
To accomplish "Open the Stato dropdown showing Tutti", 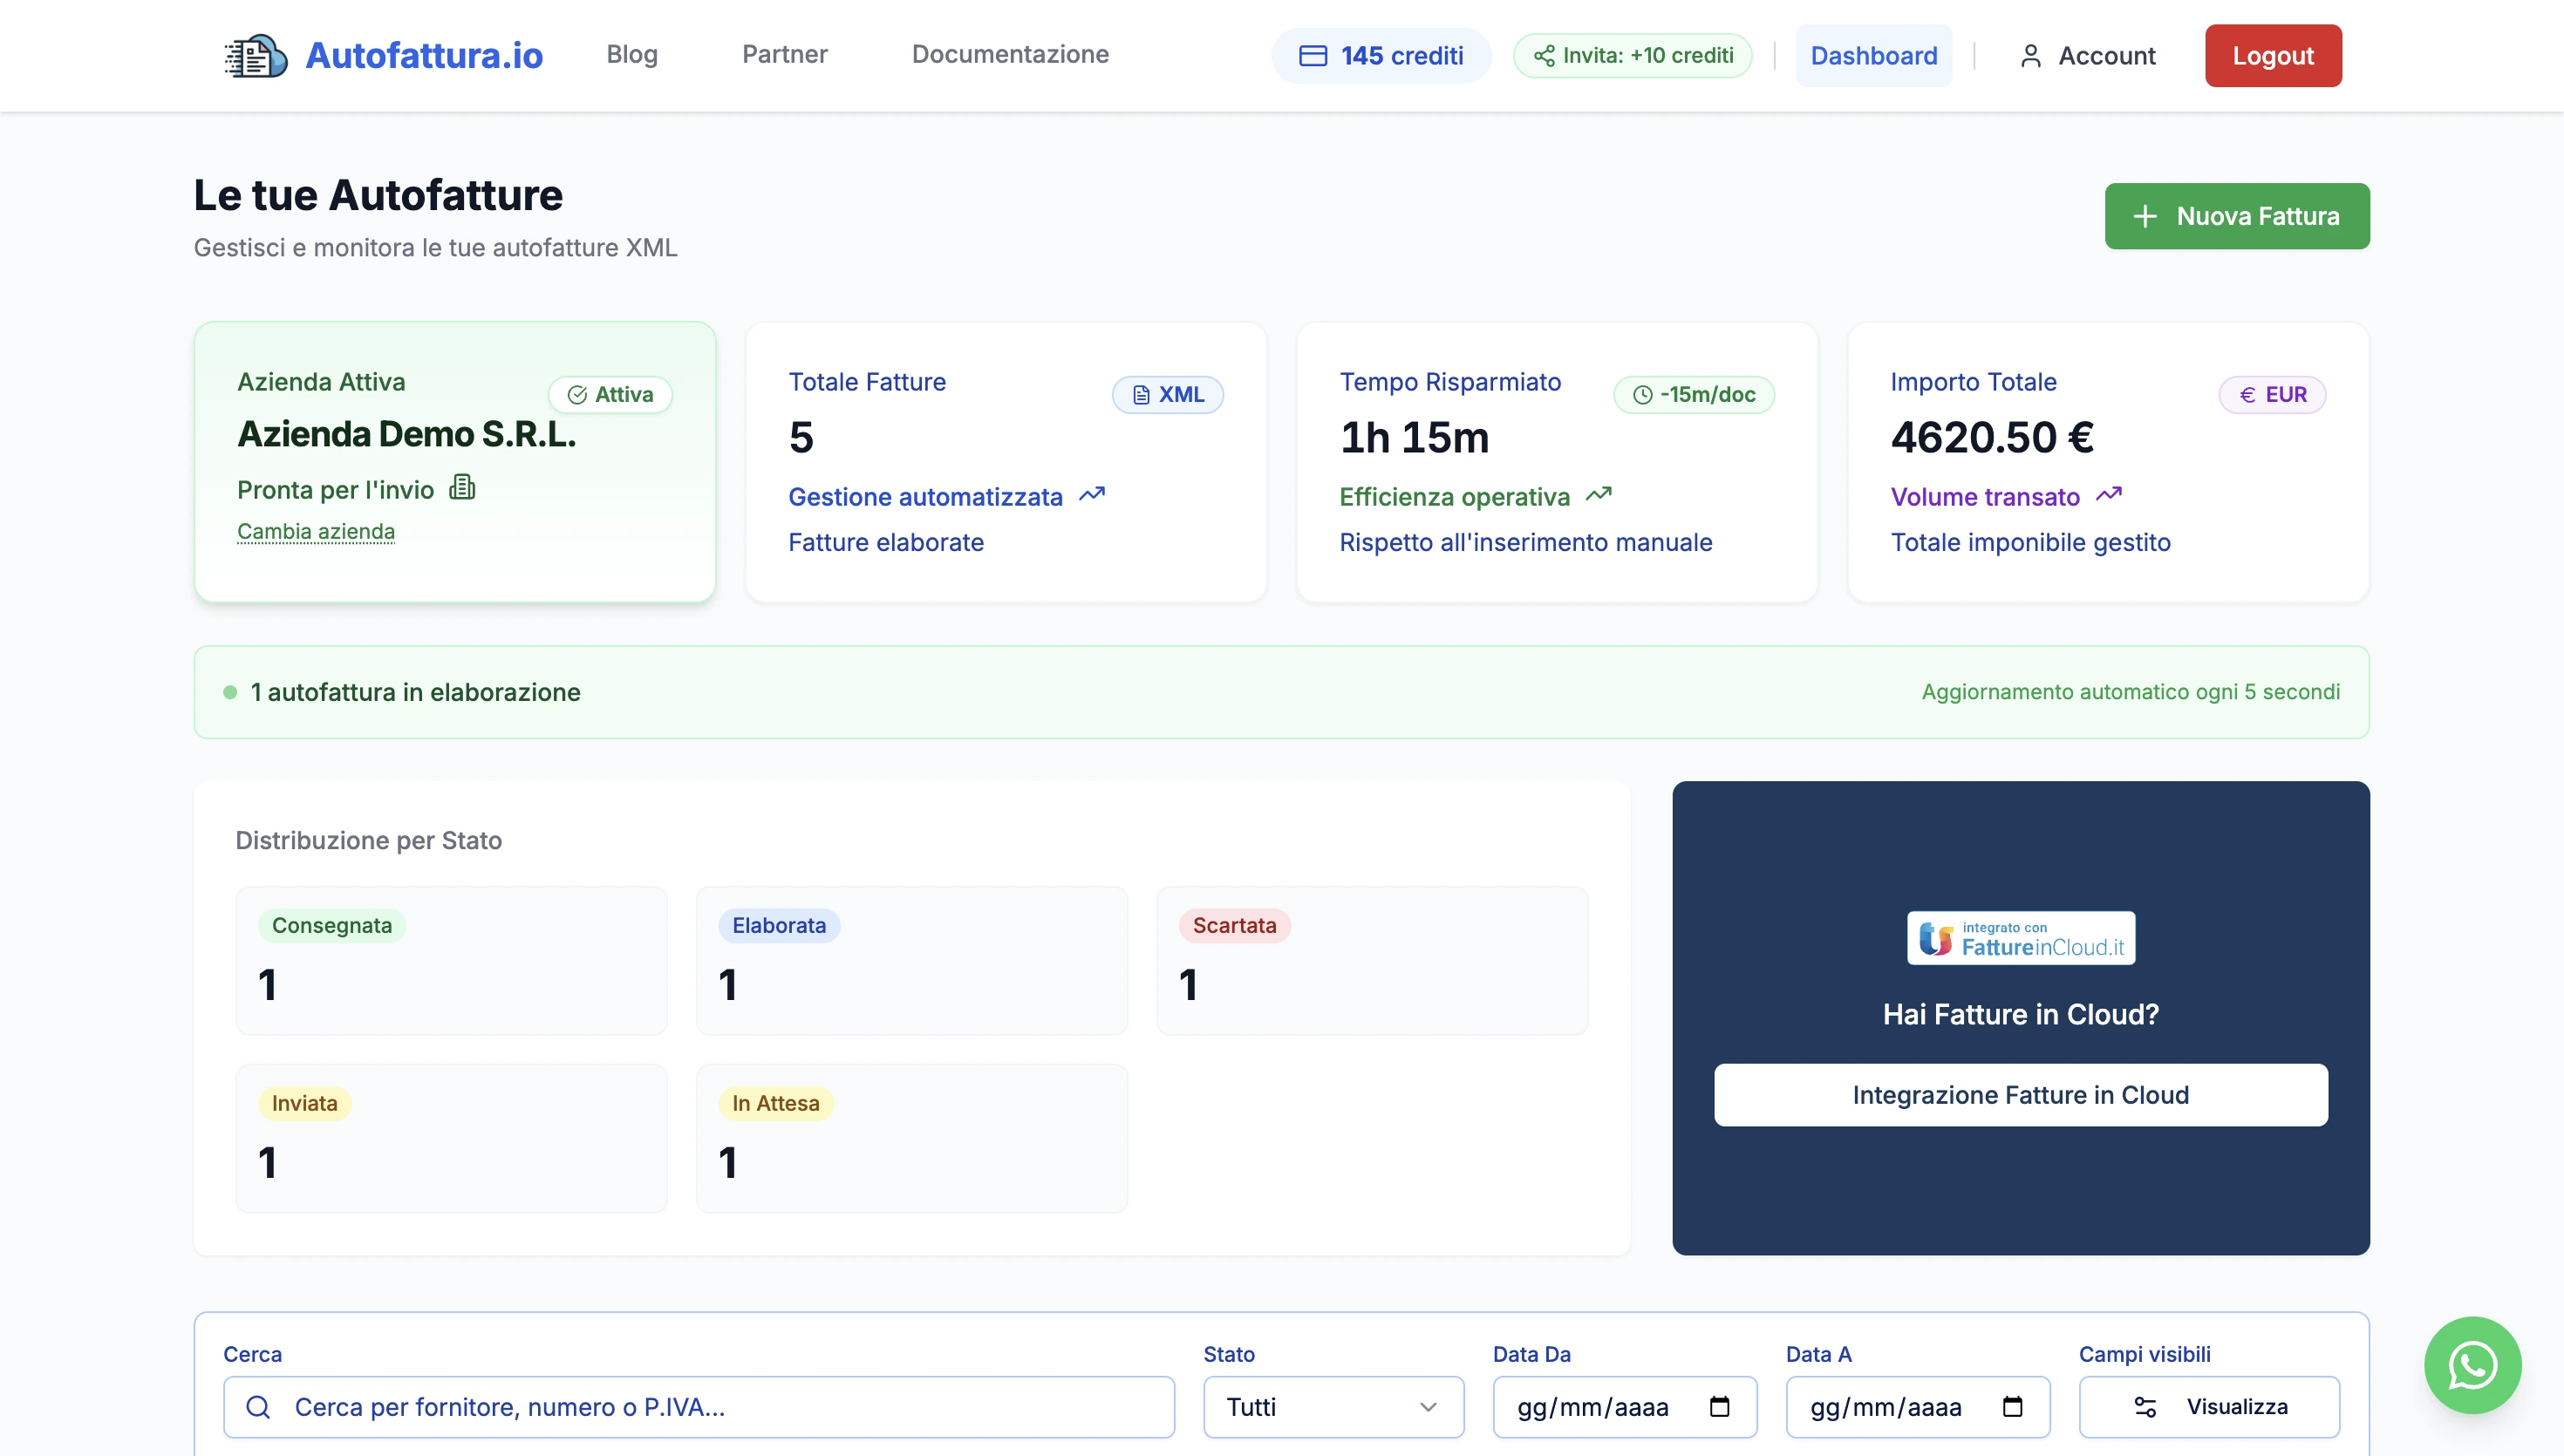I will 1333,1406.
